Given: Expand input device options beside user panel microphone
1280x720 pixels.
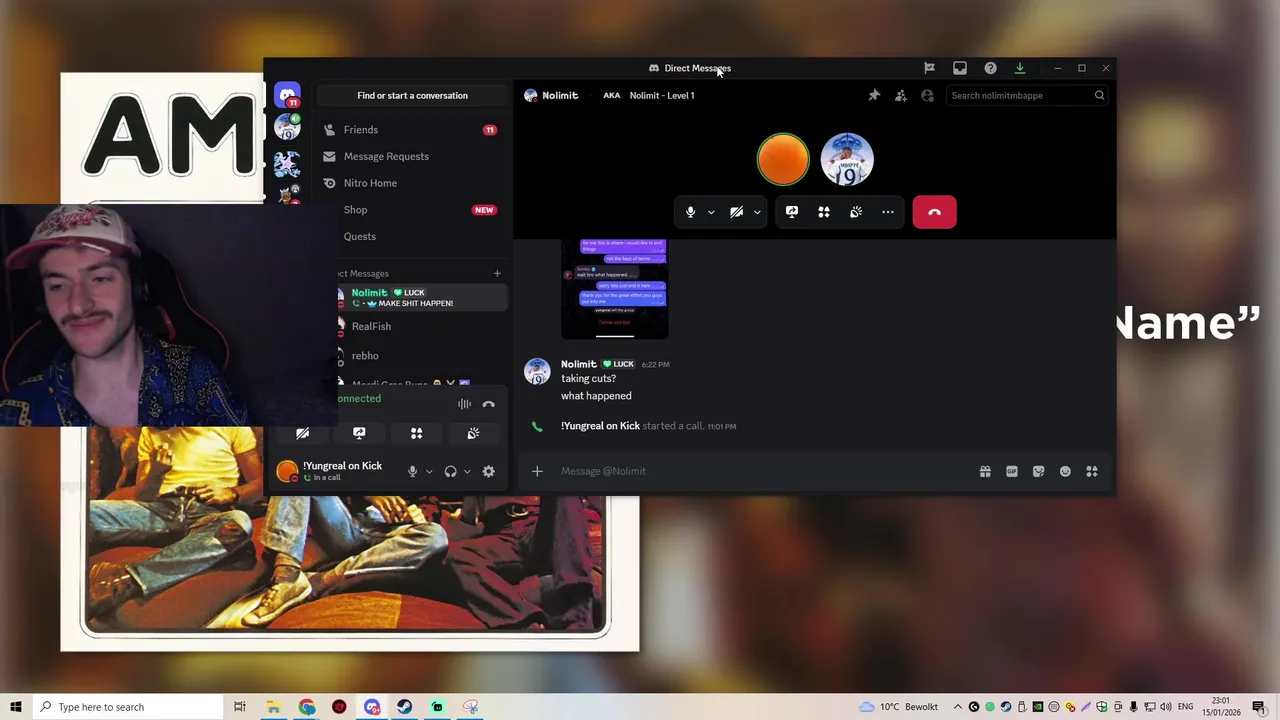Looking at the screenshot, I should click(x=429, y=471).
